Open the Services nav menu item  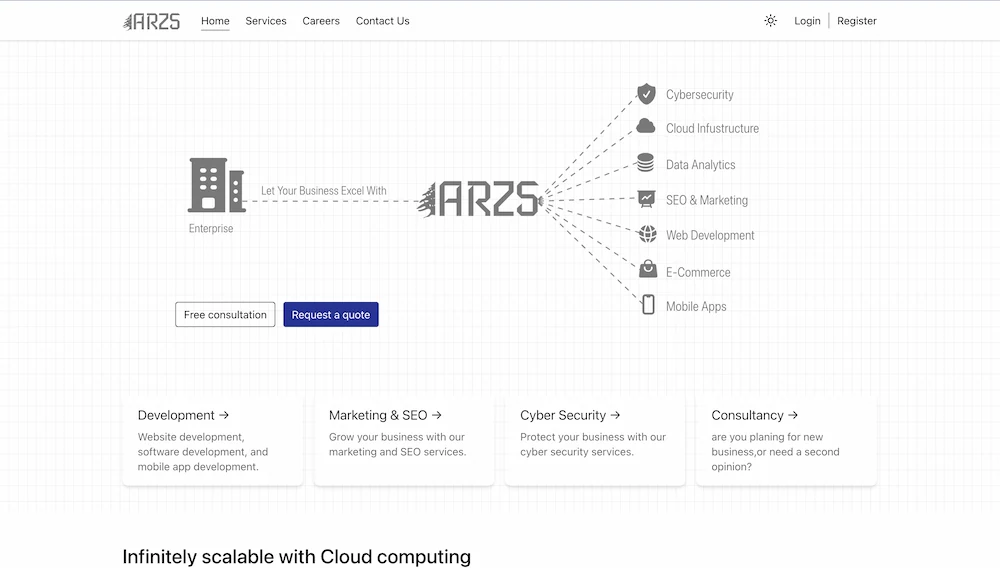coord(266,21)
